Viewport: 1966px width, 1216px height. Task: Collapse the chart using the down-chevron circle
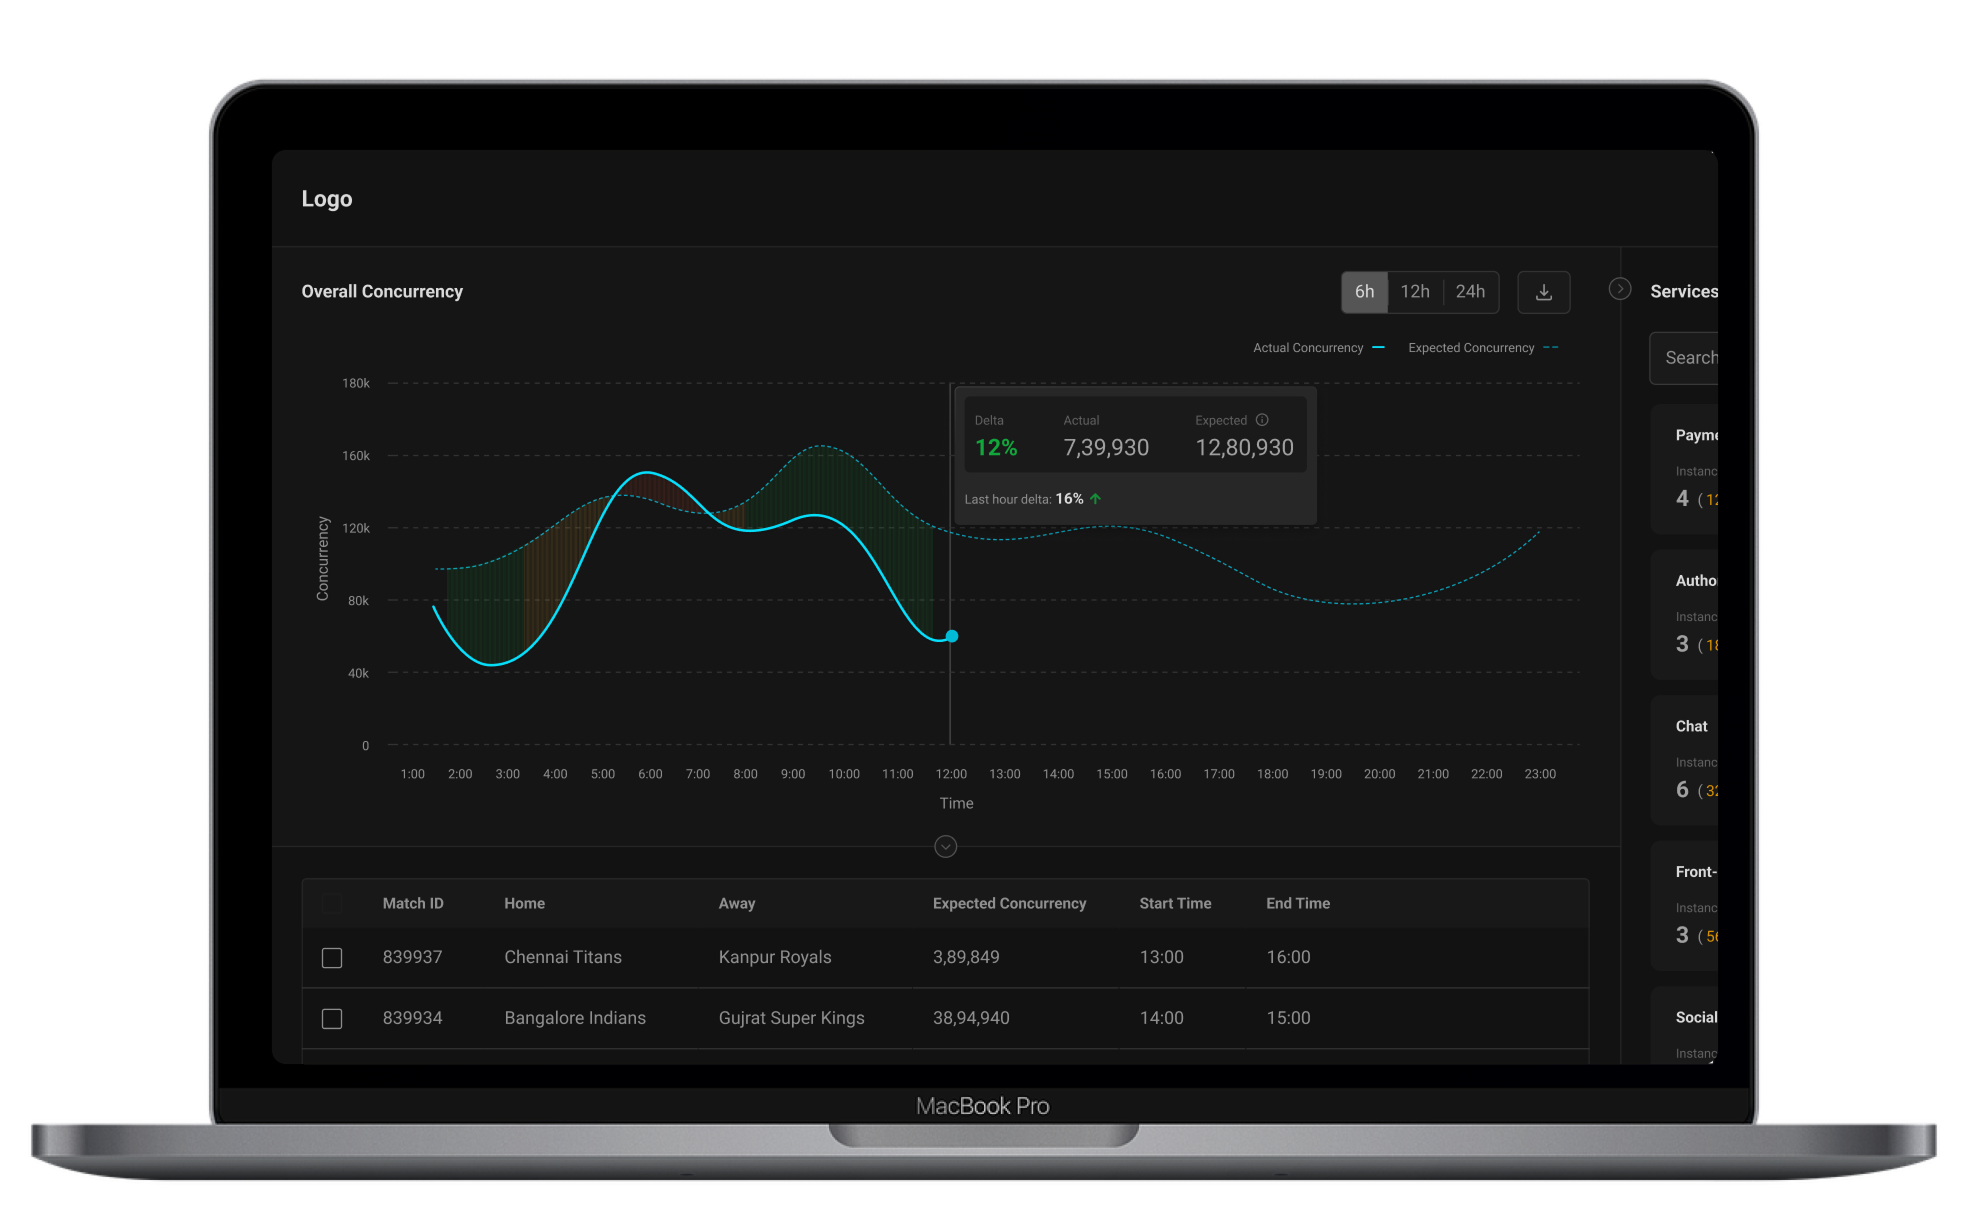tap(945, 847)
